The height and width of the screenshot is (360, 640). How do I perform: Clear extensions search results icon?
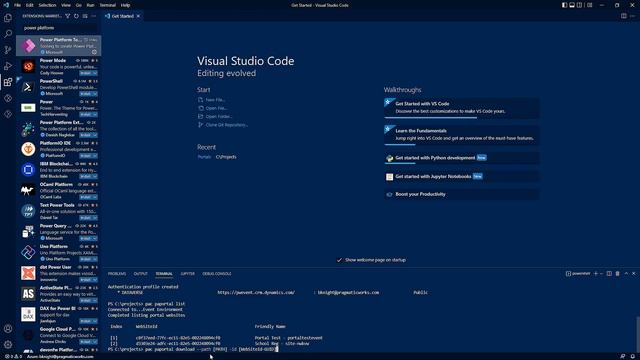click(85, 16)
